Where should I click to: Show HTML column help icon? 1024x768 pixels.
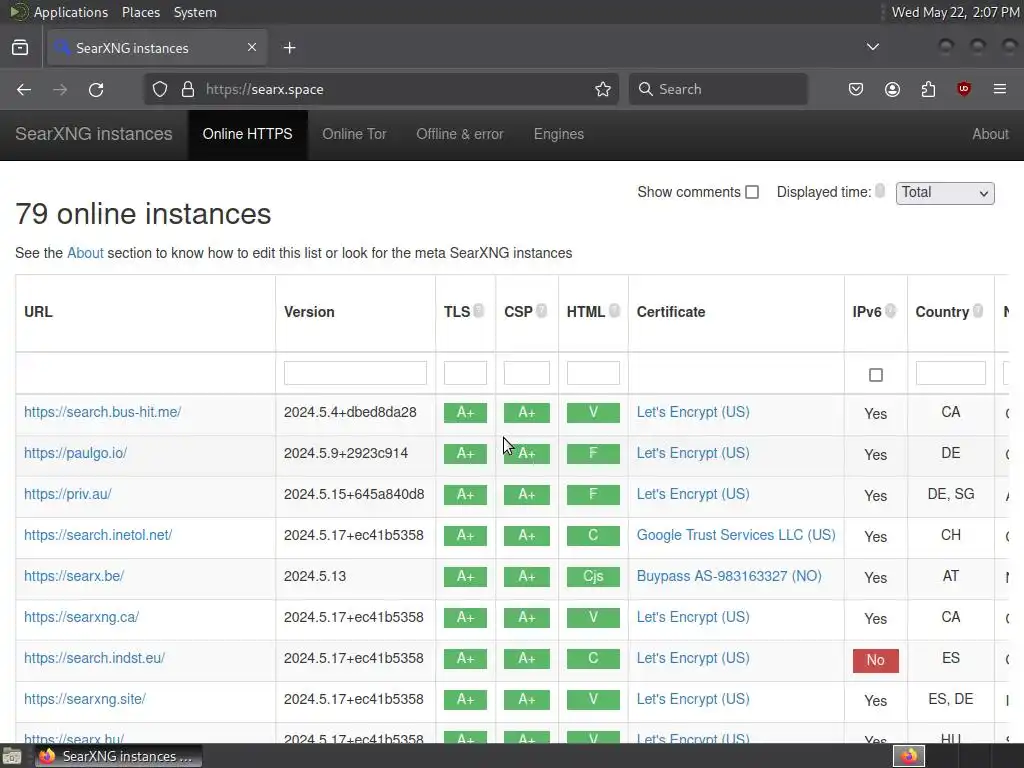pyautogui.click(x=614, y=310)
